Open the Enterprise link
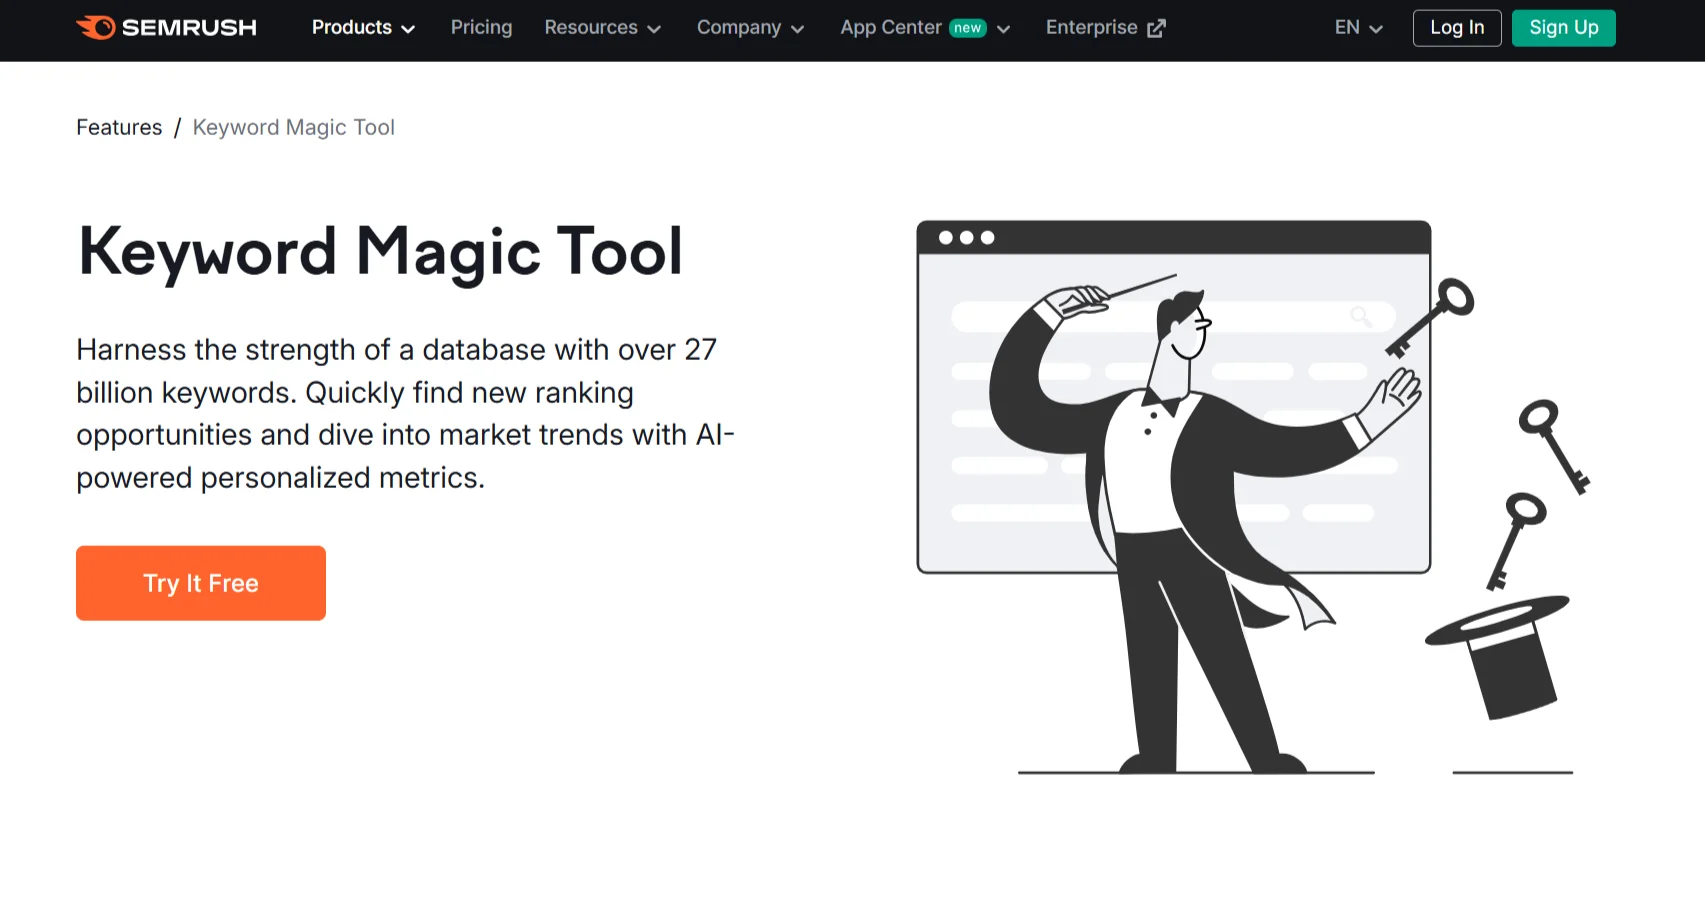 coord(1105,27)
